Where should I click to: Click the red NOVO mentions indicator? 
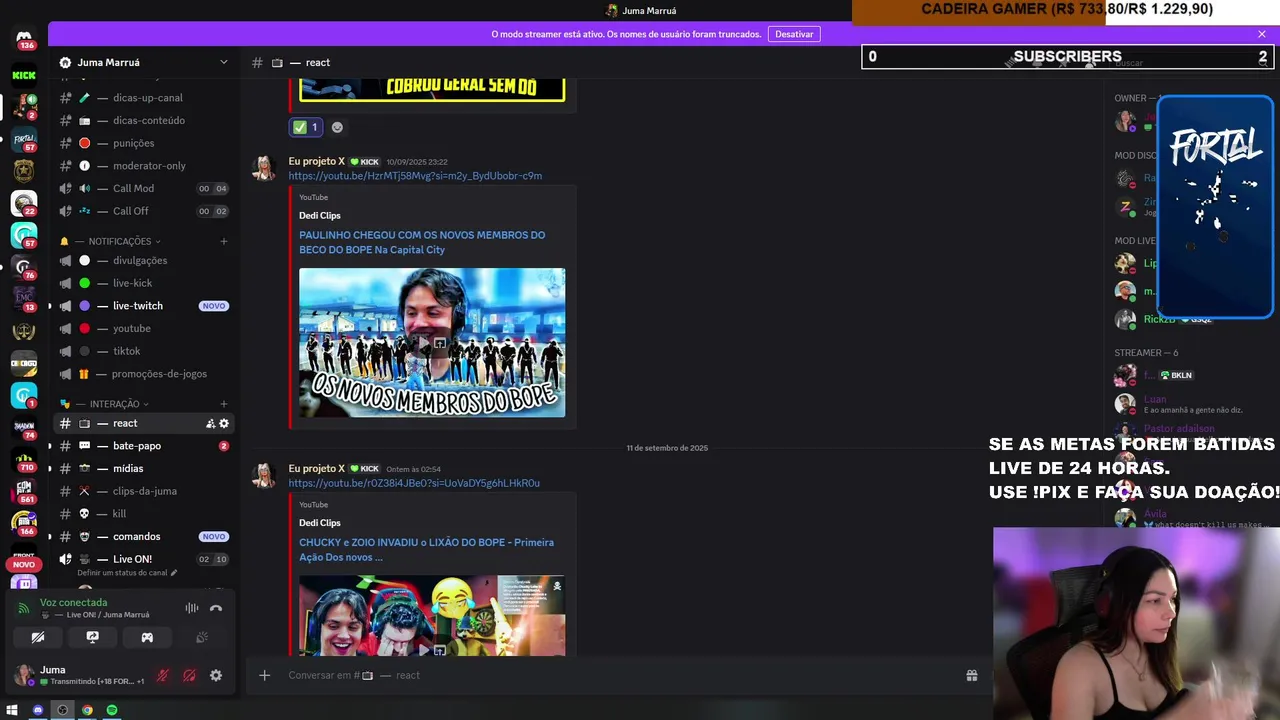[24, 564]
